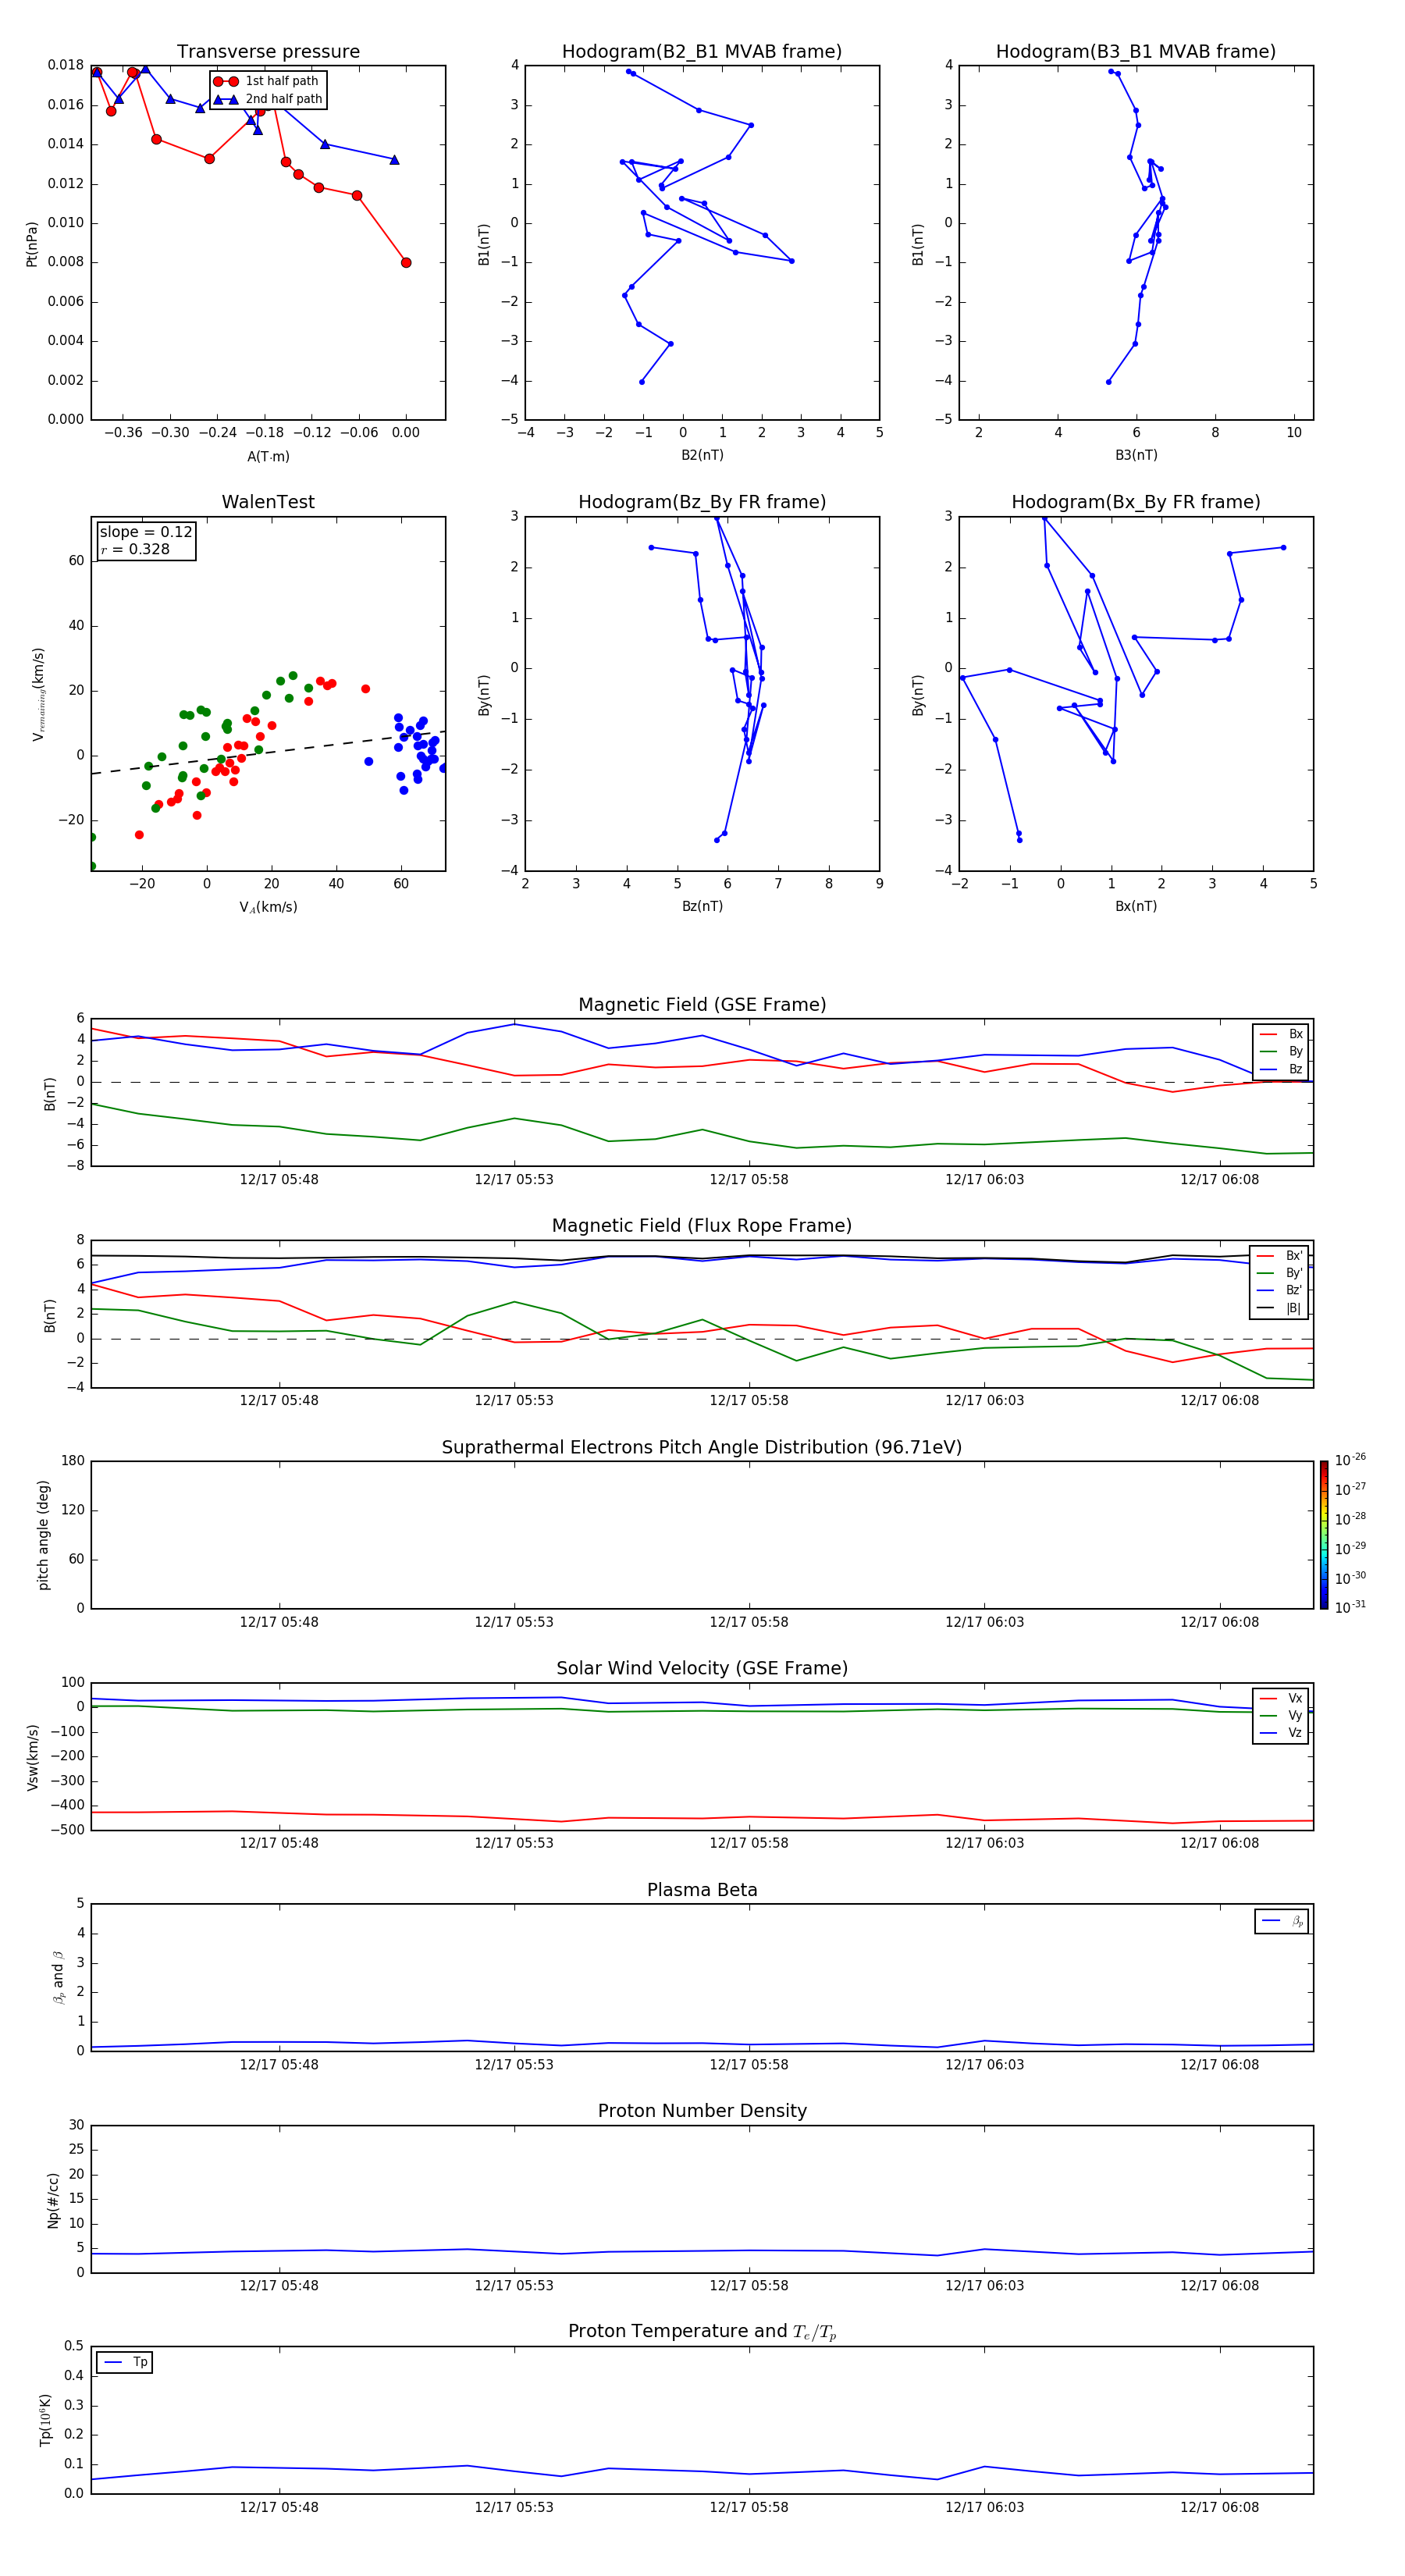Image resolution: width=1405 pixels, height=2576 pixels.
Task: Click the 'Proton Temperature and Te/Tp' title
Action: coord(702,2331)
